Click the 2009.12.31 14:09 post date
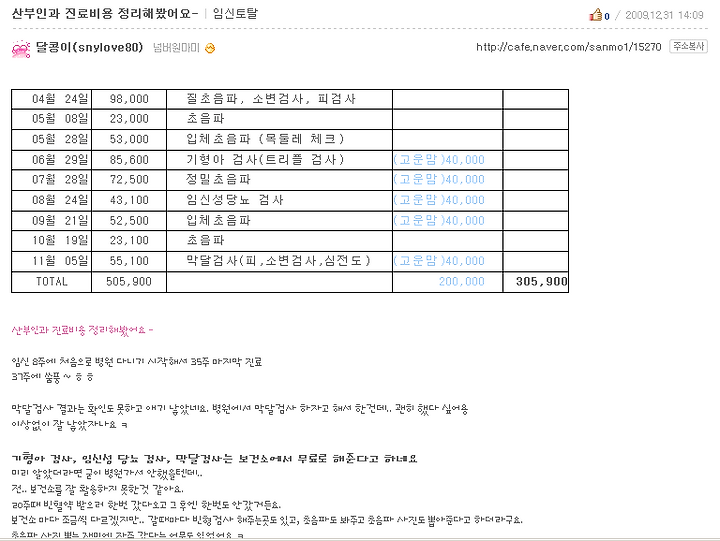 tap(664, 15)
